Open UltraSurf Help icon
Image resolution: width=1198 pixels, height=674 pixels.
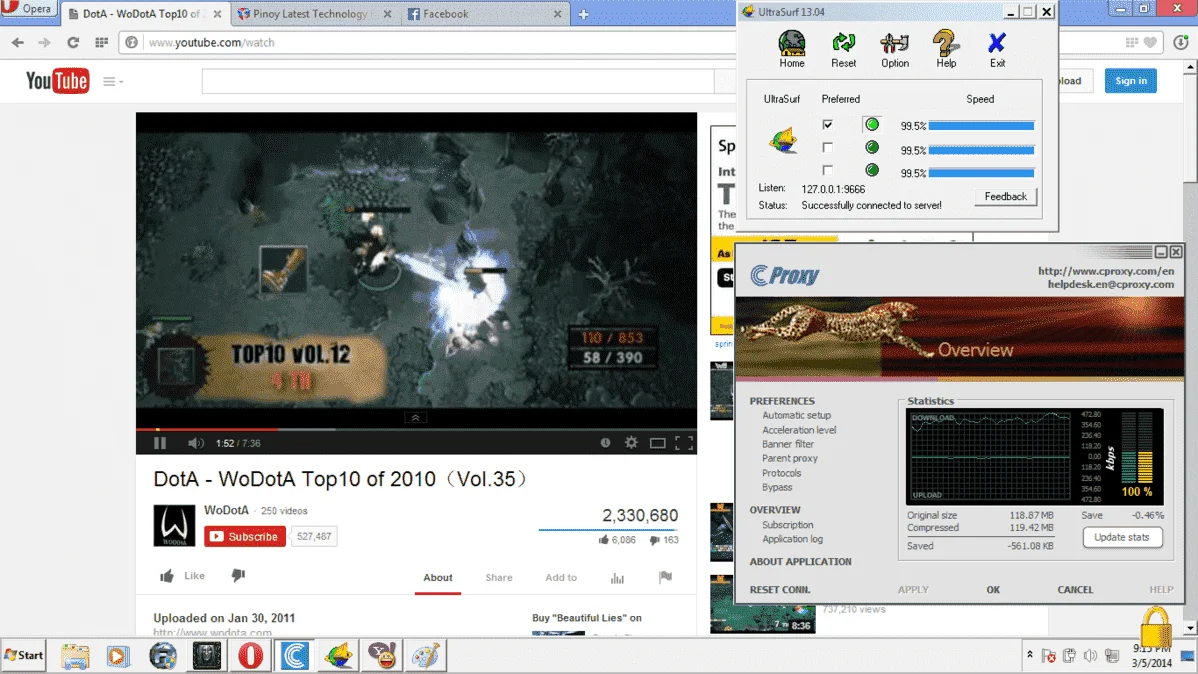(x=946, y=49)
